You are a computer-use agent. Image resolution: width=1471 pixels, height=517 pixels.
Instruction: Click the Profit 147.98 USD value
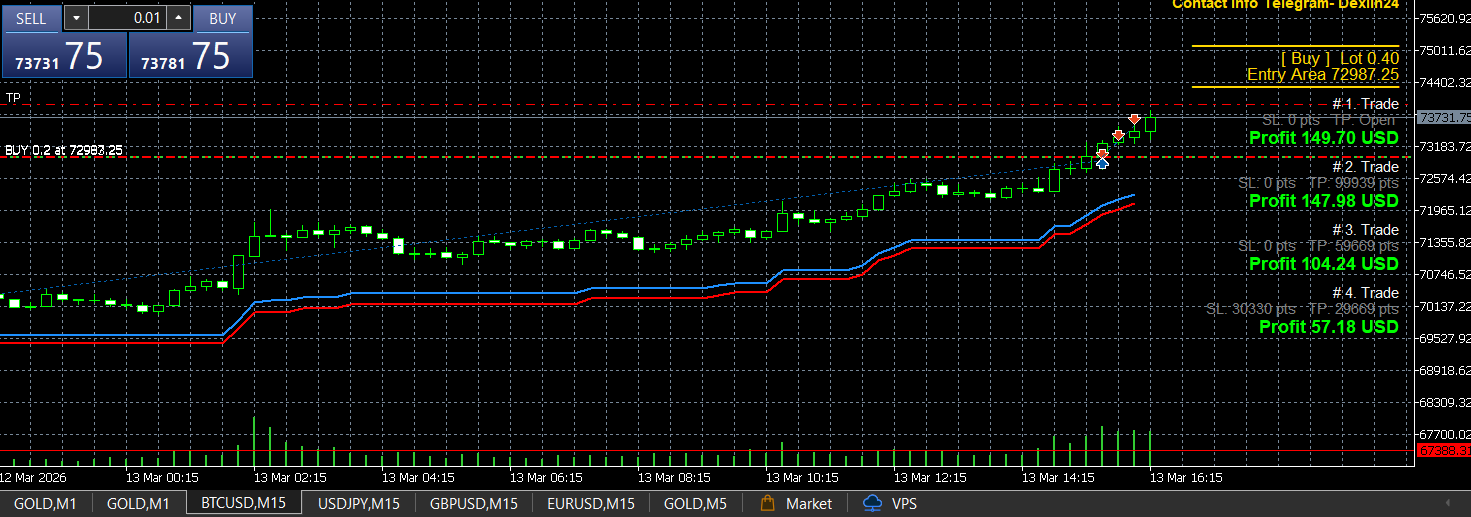(1323, 201)
